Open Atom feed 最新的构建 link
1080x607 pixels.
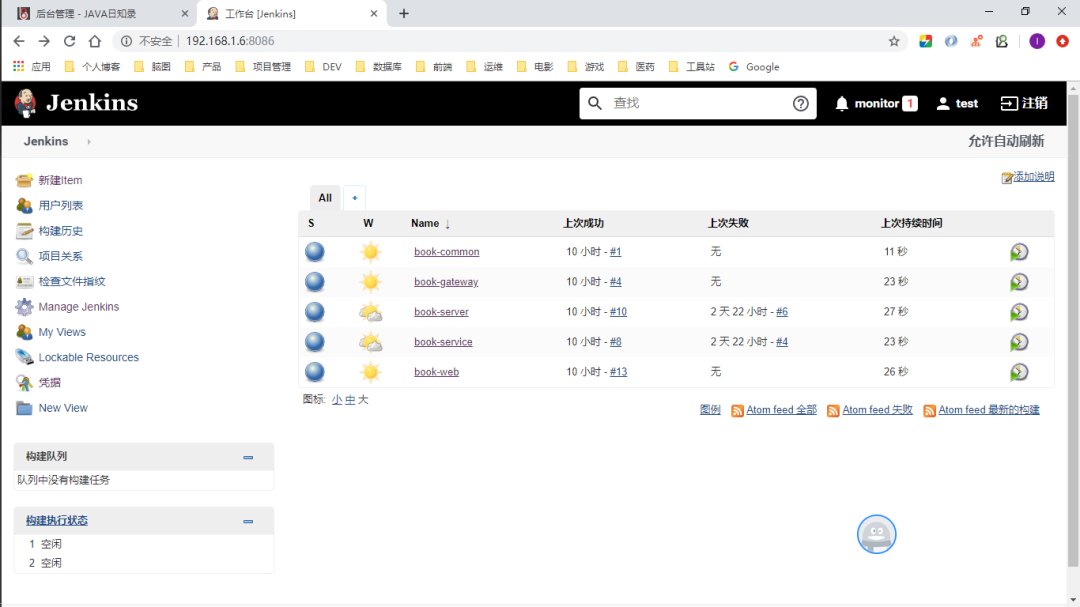(x=988, y=410)
